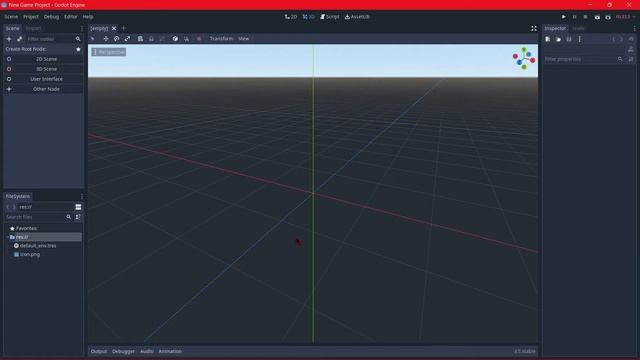640x360 pixels.
Task: Select the Scale mode tool
Action: point(127,38)
